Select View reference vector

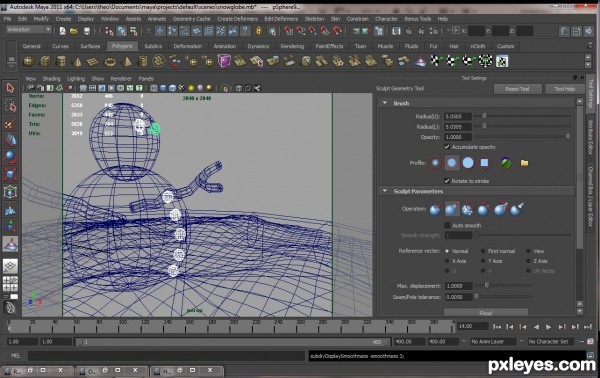[528, 251]
